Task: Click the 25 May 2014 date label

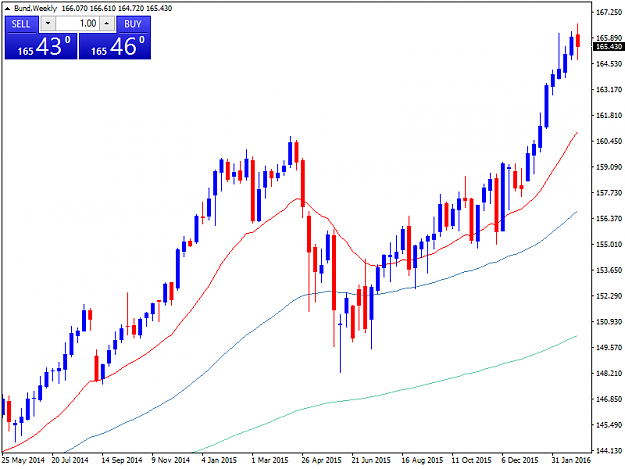Action: (24, 460)
